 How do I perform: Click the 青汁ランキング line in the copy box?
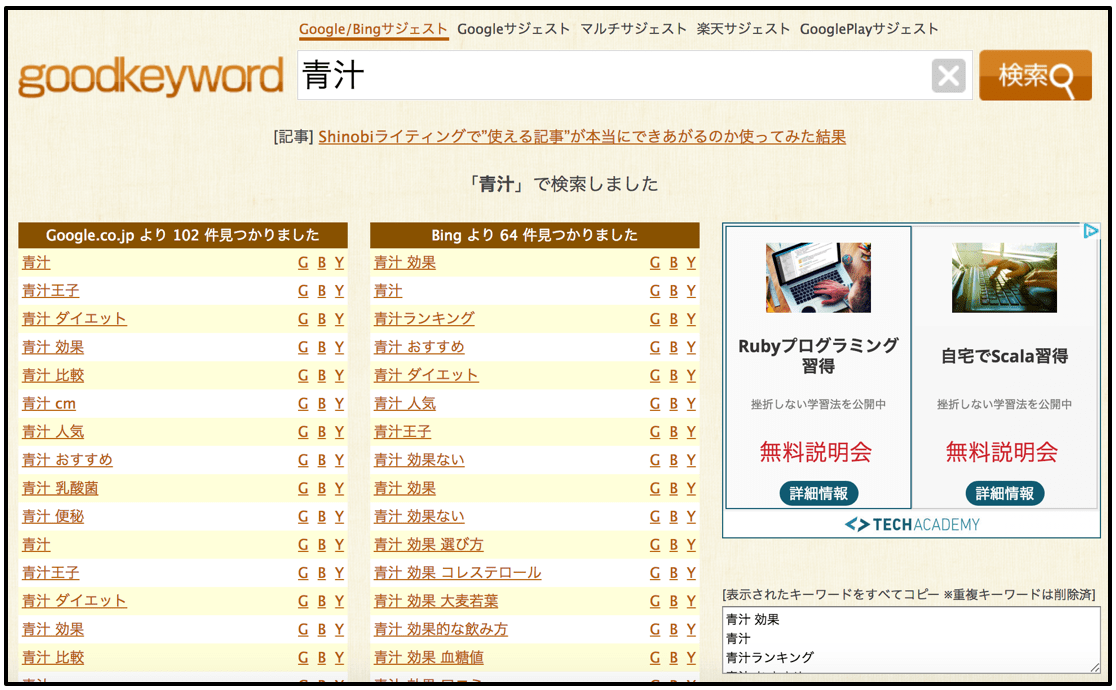(769, 657)
